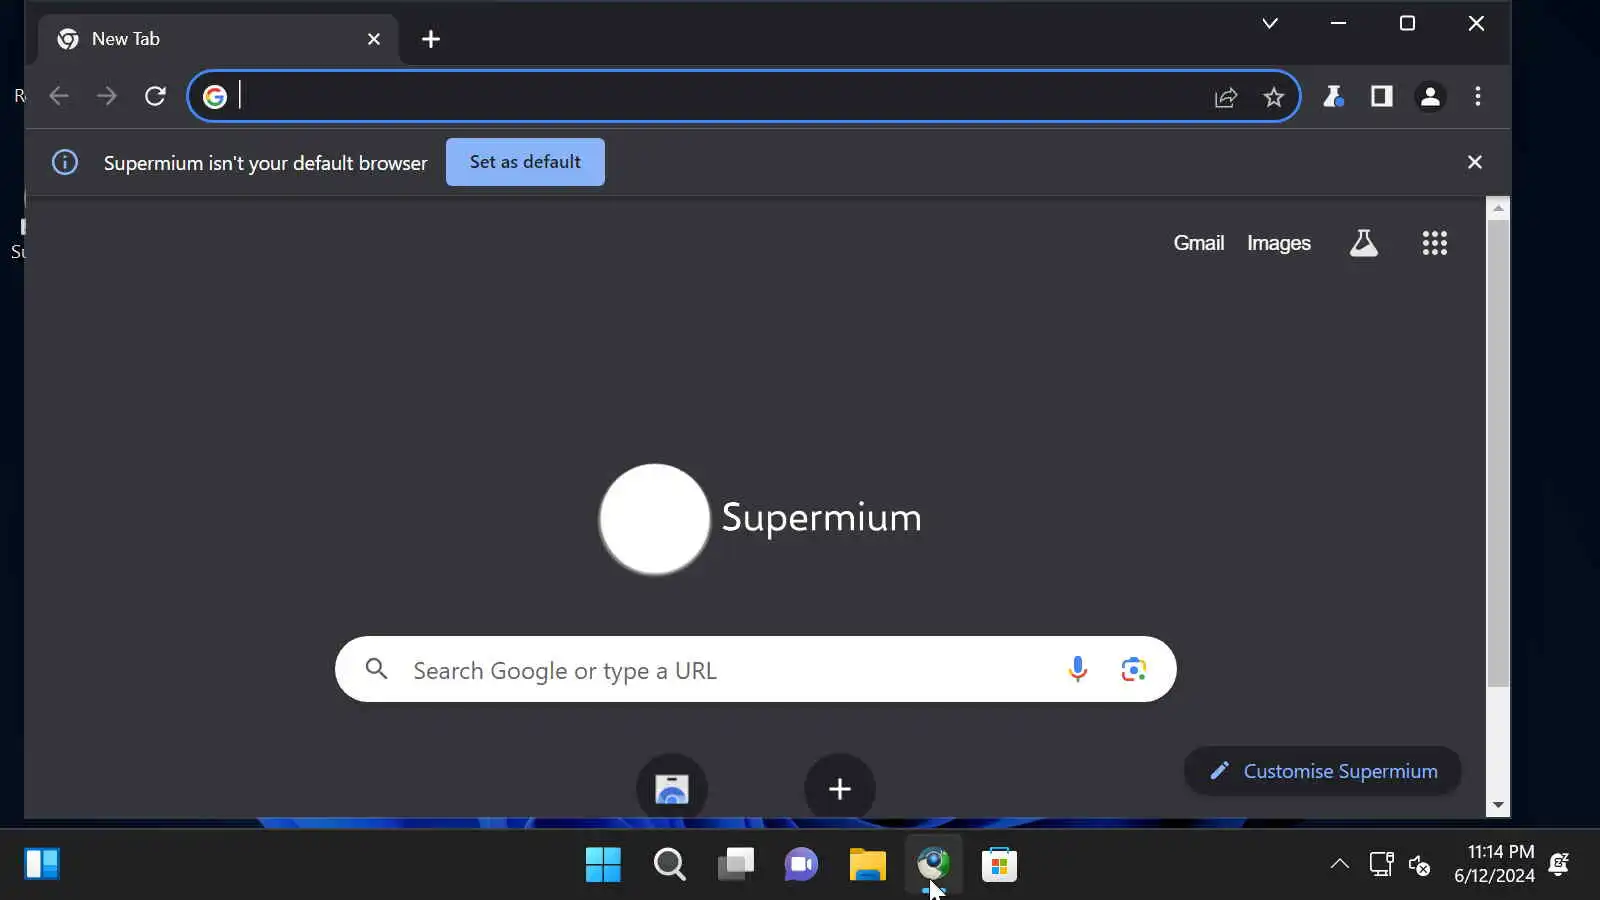Image resolution: width=1600 pixels, height=900 pixels.
Task: Reload the page with the refresh icon
Action: point(155,96)
